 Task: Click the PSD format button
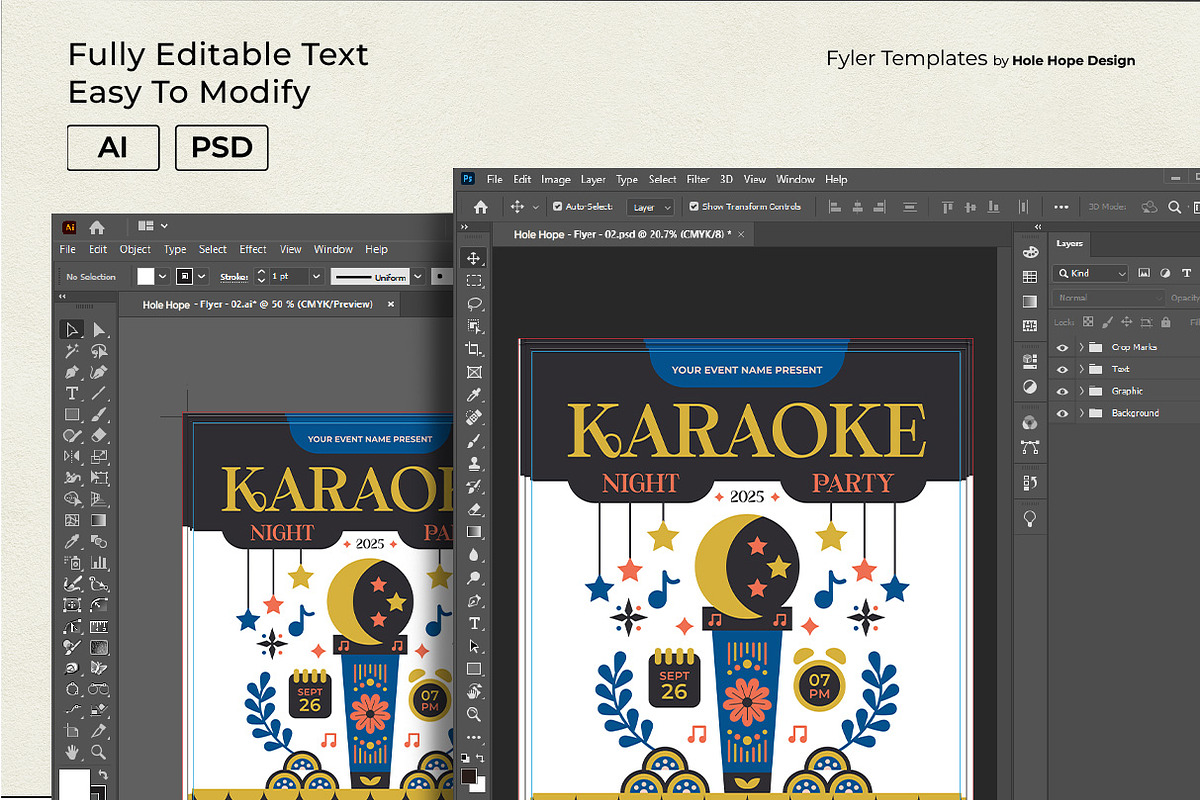pyautogui.click(x=222, y=148)
